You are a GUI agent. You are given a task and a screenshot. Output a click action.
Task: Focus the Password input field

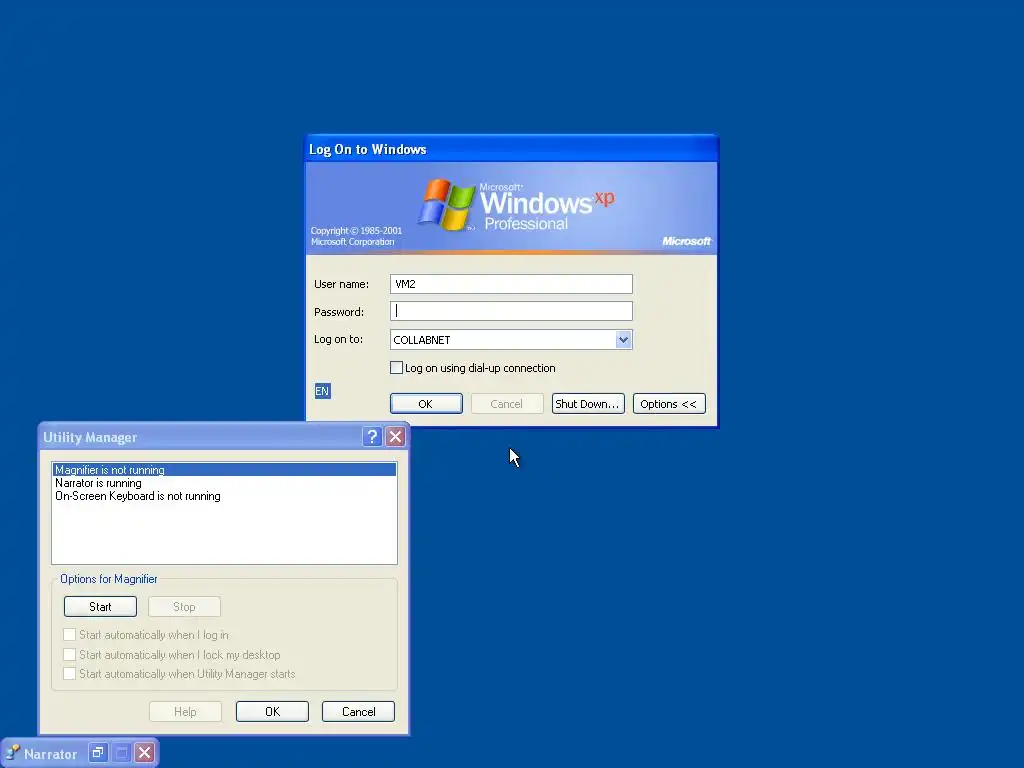511,312
